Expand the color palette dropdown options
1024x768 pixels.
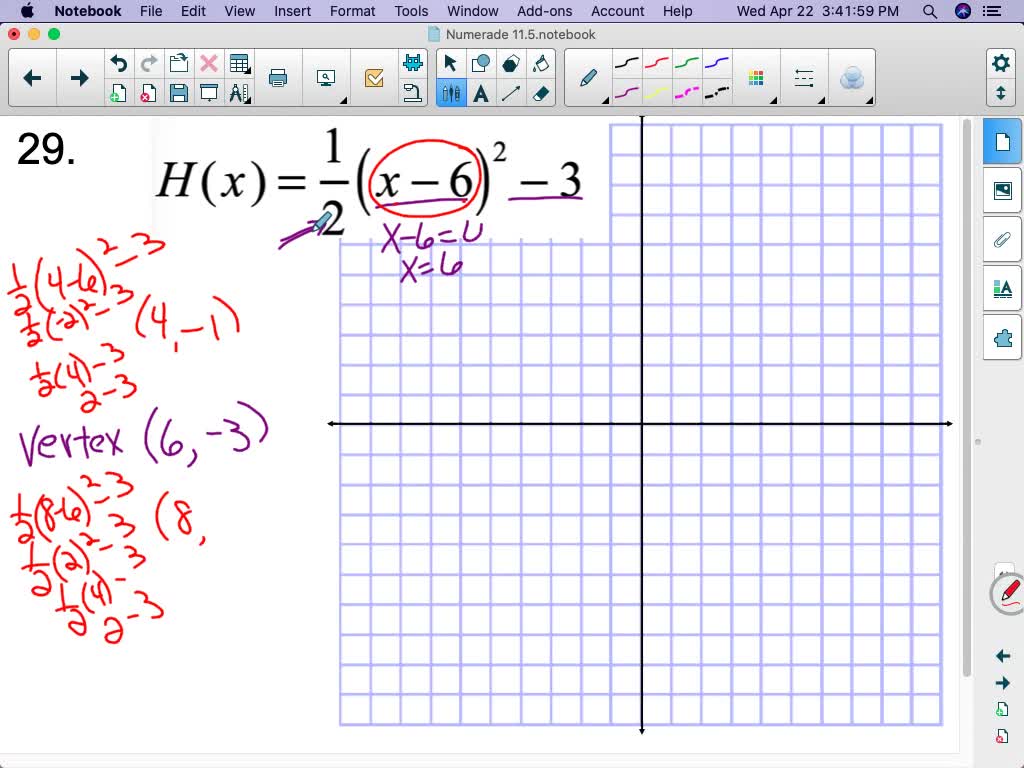[773, 101]
